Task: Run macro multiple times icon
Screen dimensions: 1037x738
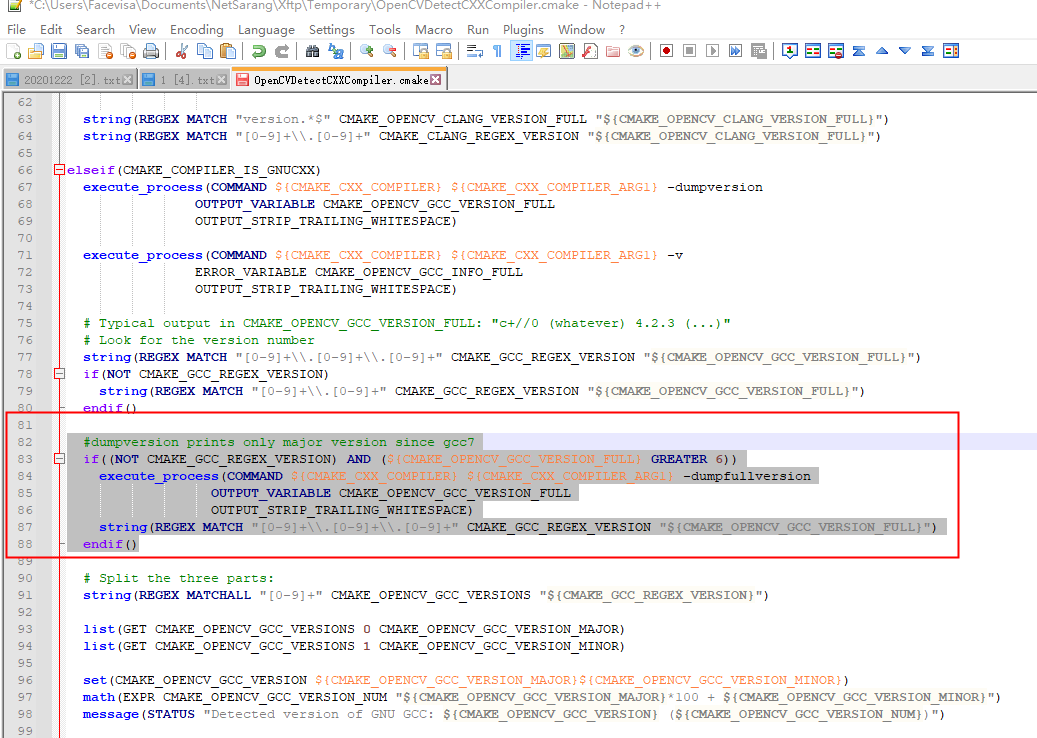Action: pos(735,51)
